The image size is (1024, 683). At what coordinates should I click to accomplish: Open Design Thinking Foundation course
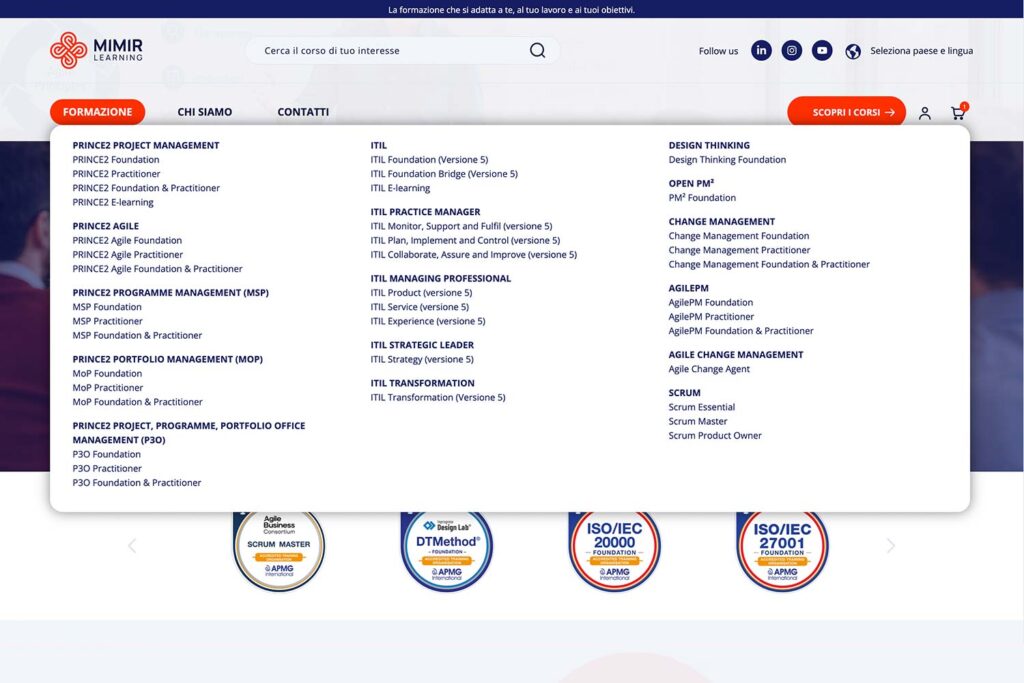click(x=727, y=159)
